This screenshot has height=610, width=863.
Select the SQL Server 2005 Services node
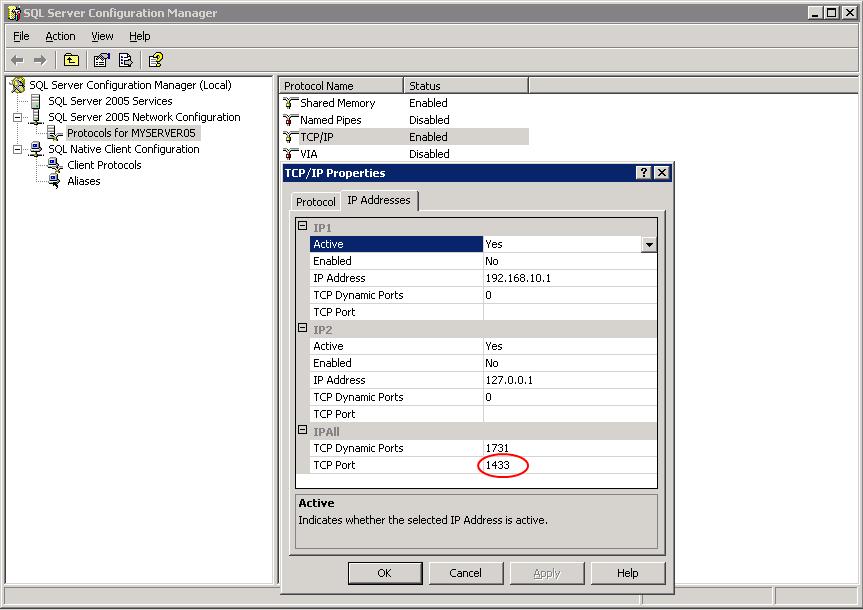click(110, 101)
